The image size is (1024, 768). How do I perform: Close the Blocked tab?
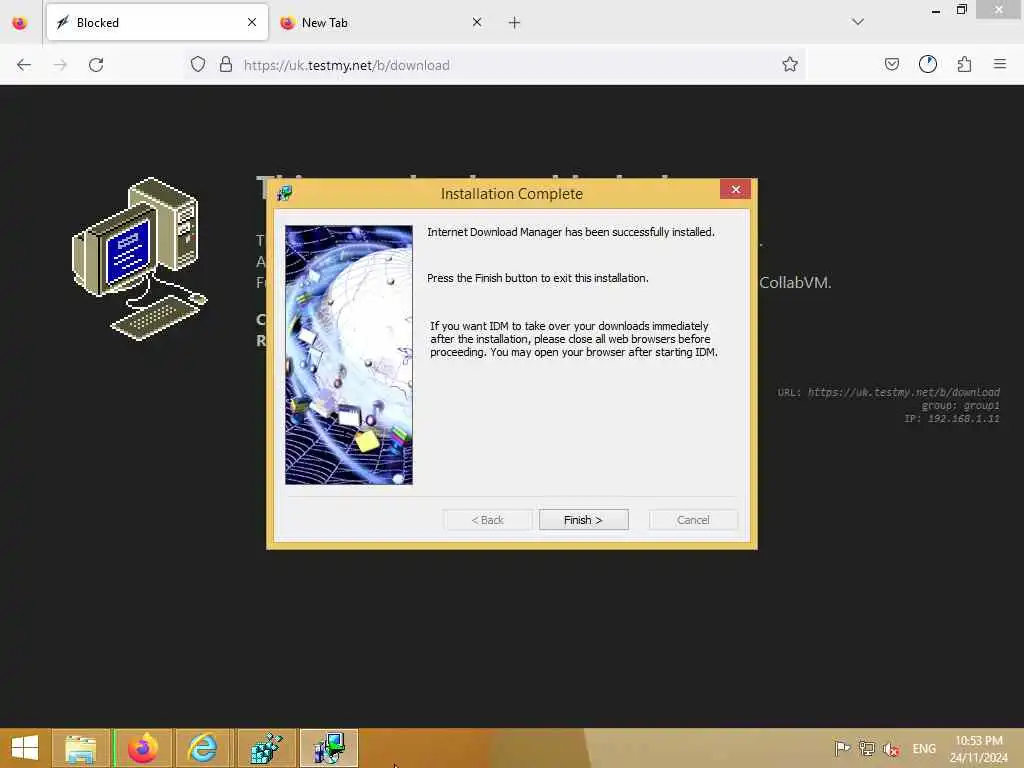coord(252,22)
